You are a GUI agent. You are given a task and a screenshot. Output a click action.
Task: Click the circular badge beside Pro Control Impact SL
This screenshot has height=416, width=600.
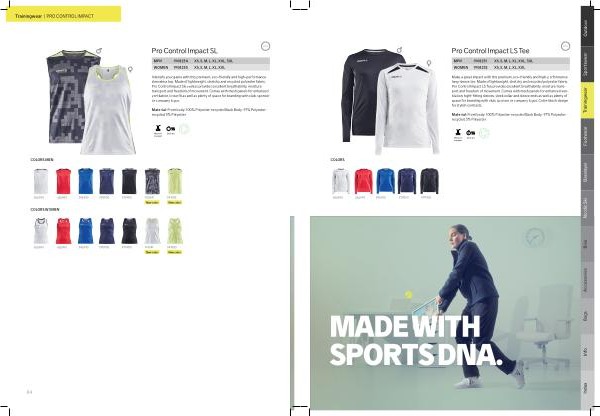coord(265,46)
